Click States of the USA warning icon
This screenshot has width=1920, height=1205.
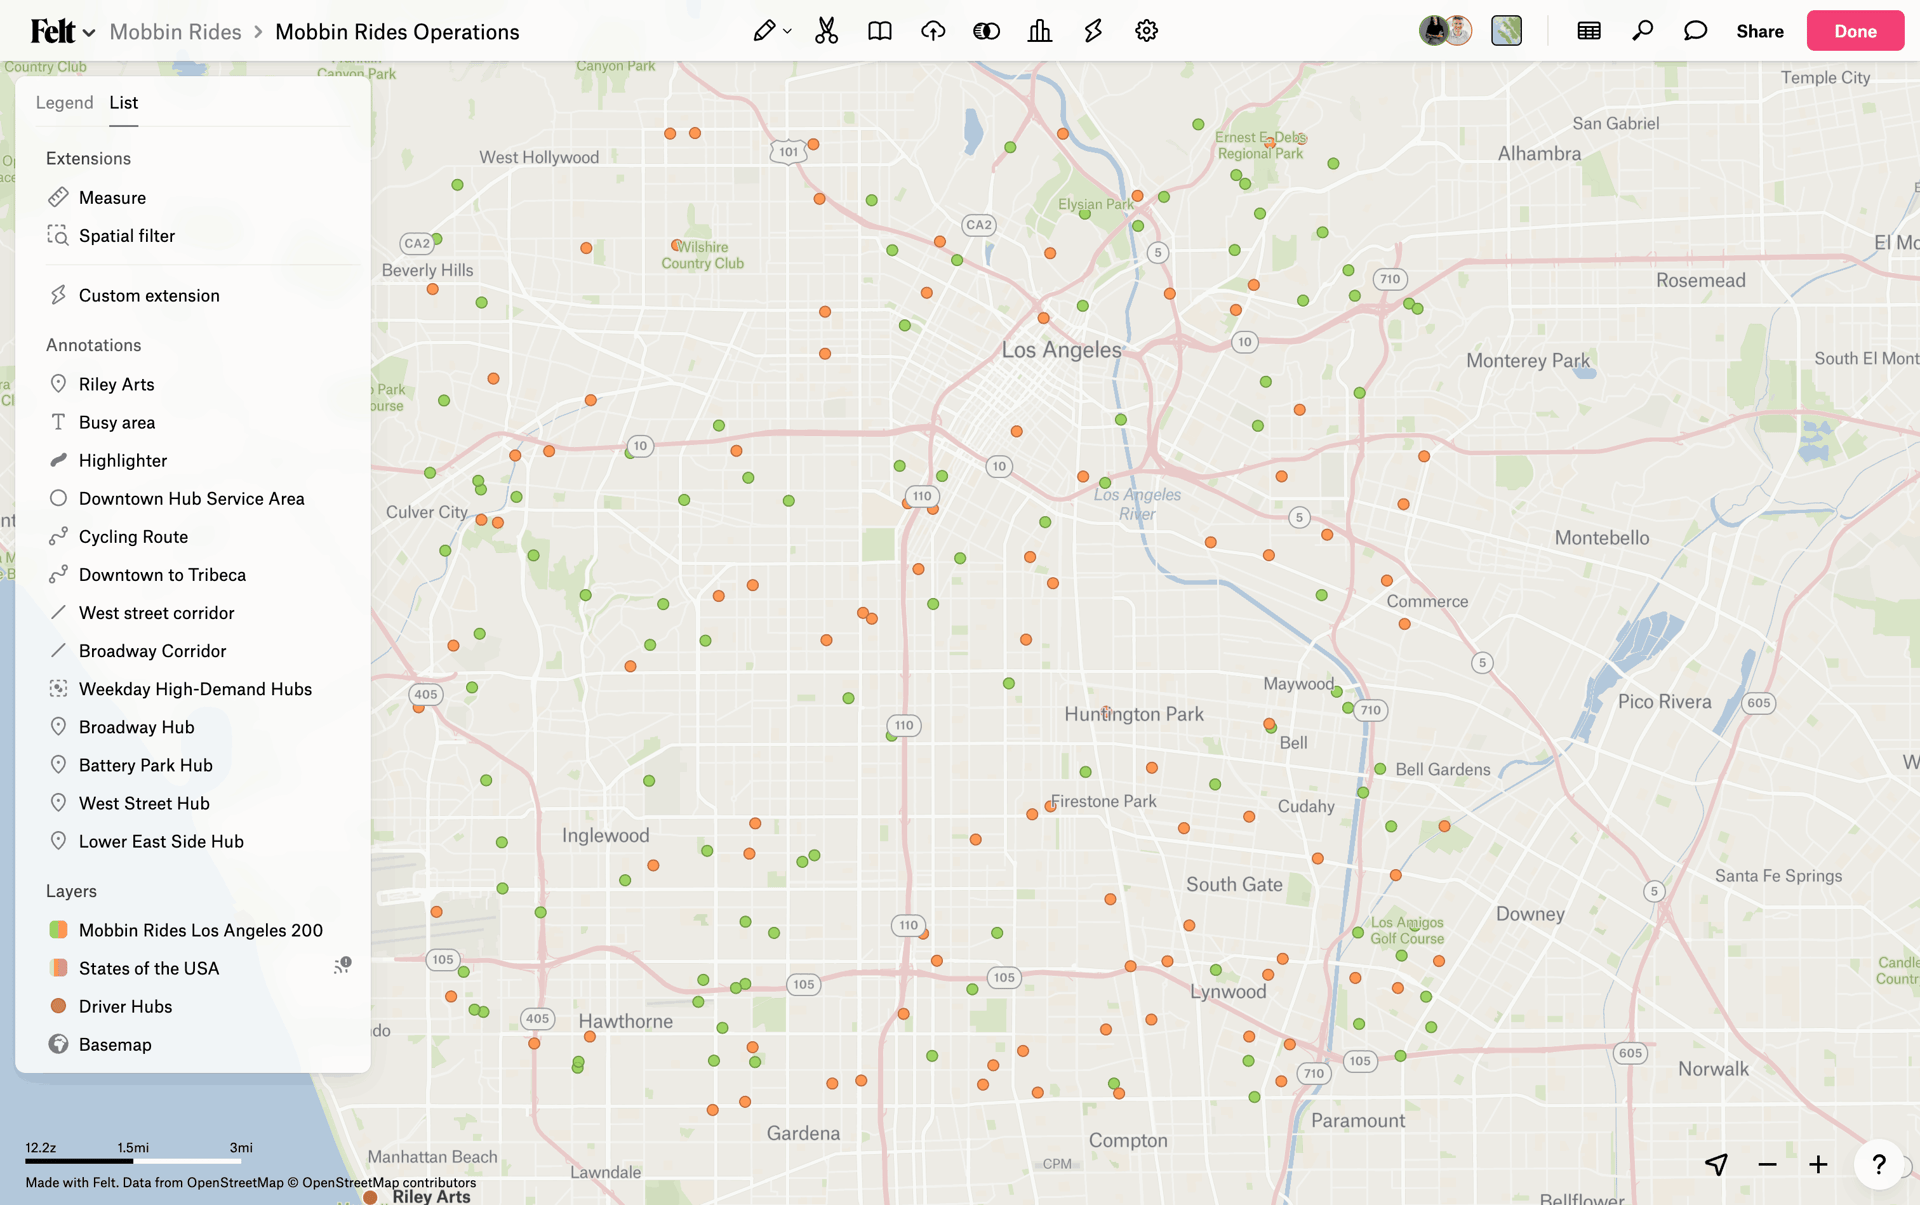342,966
